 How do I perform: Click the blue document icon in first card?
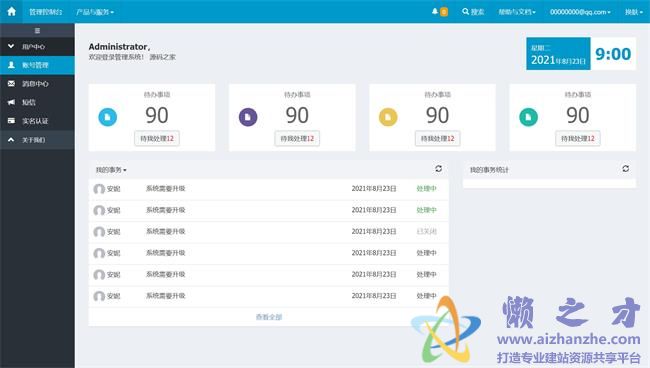tap(107, 117)
